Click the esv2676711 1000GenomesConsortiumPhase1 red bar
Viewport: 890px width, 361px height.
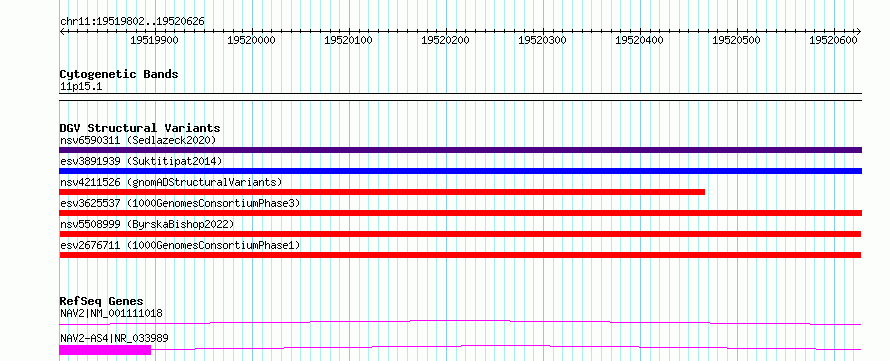[x=460, y=255]
